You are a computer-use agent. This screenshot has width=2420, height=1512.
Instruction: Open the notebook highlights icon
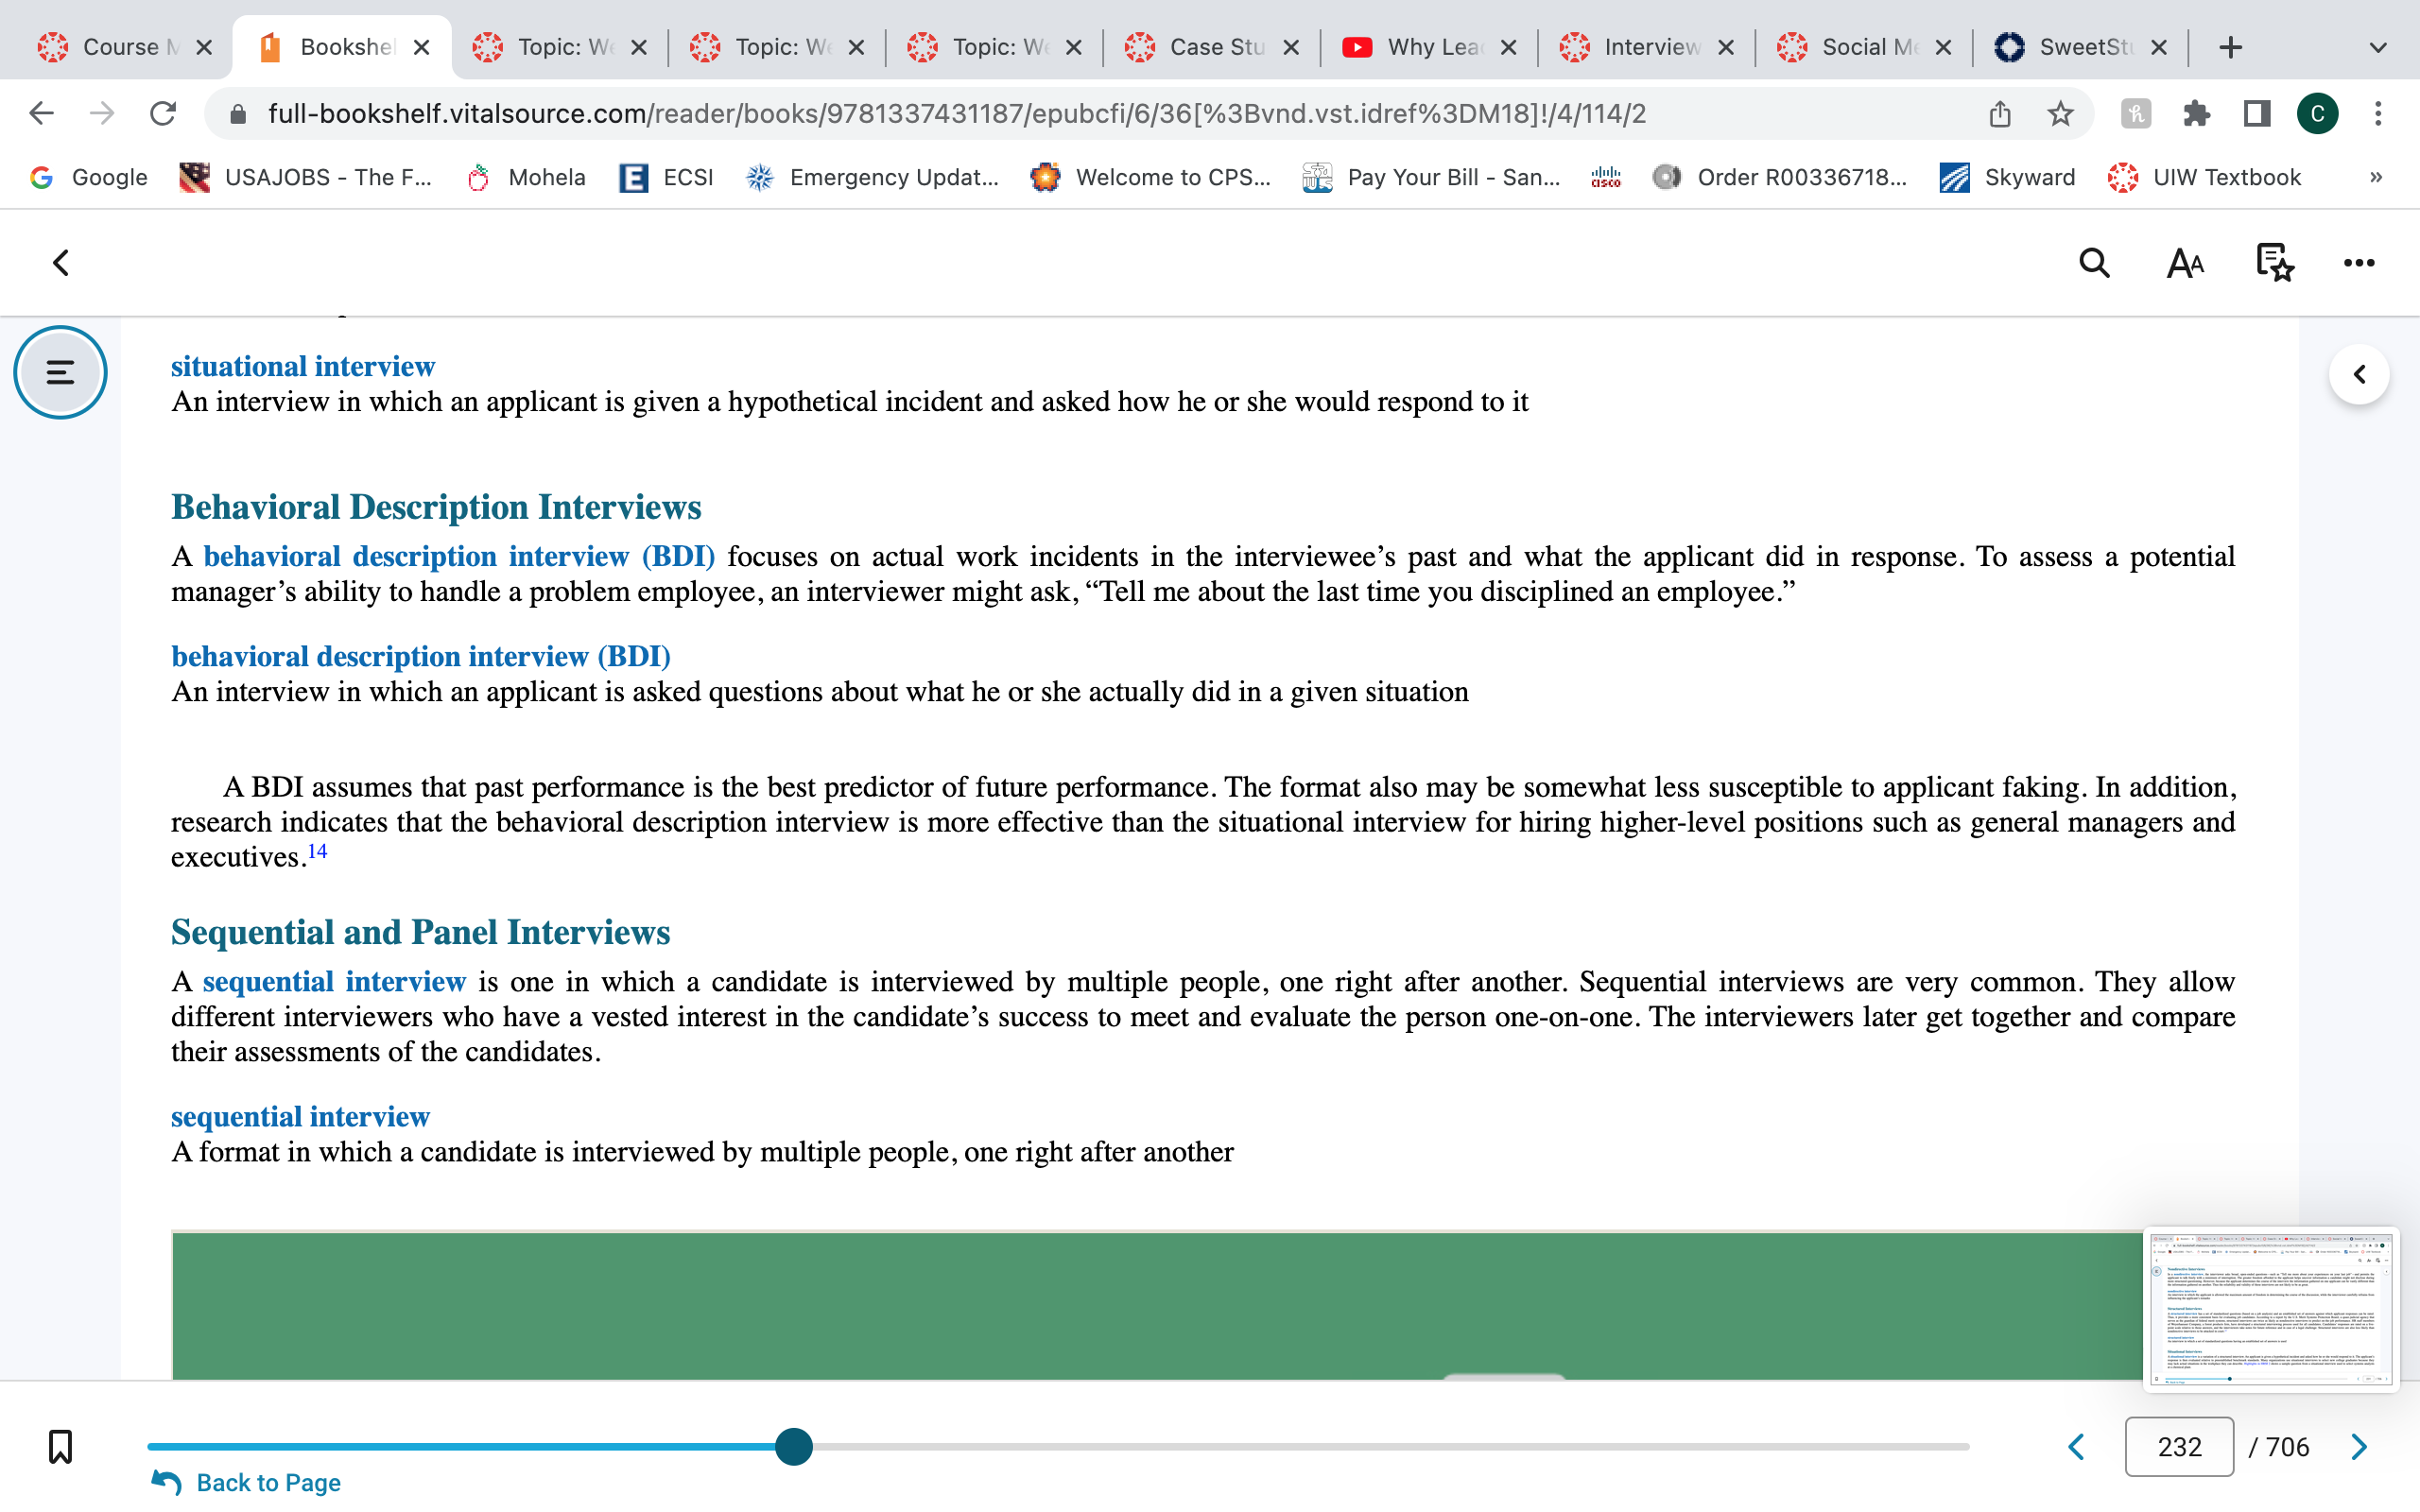[2275, 263]
